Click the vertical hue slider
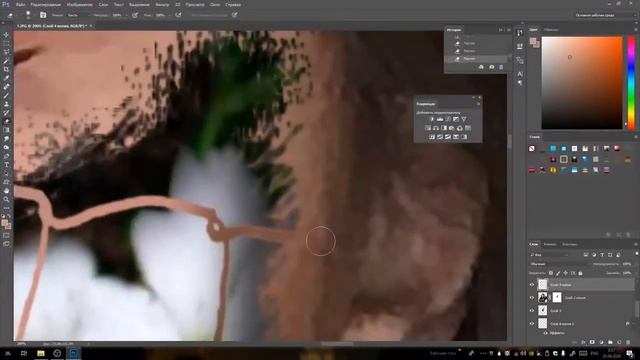 pos(631,83)
